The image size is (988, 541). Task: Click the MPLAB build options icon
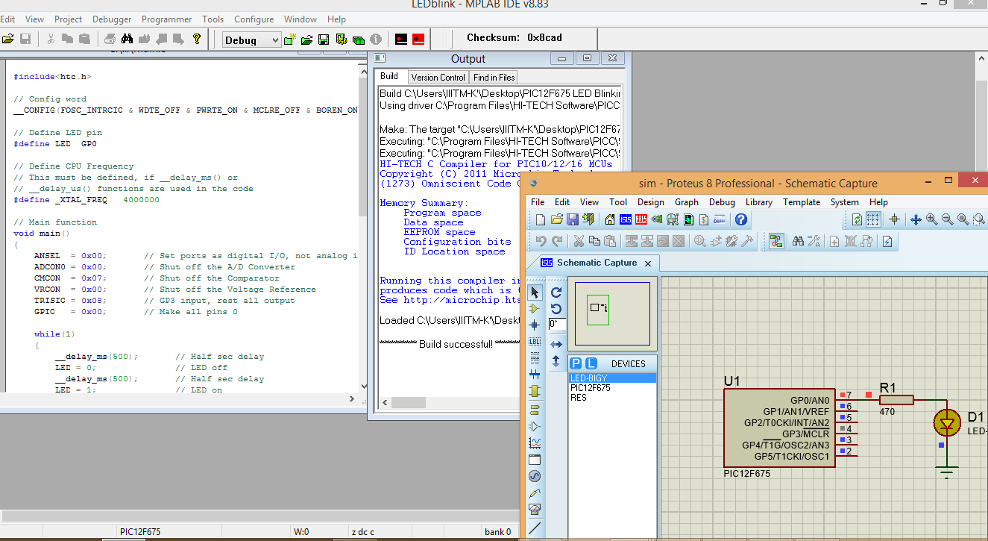(x=341, y=40)
